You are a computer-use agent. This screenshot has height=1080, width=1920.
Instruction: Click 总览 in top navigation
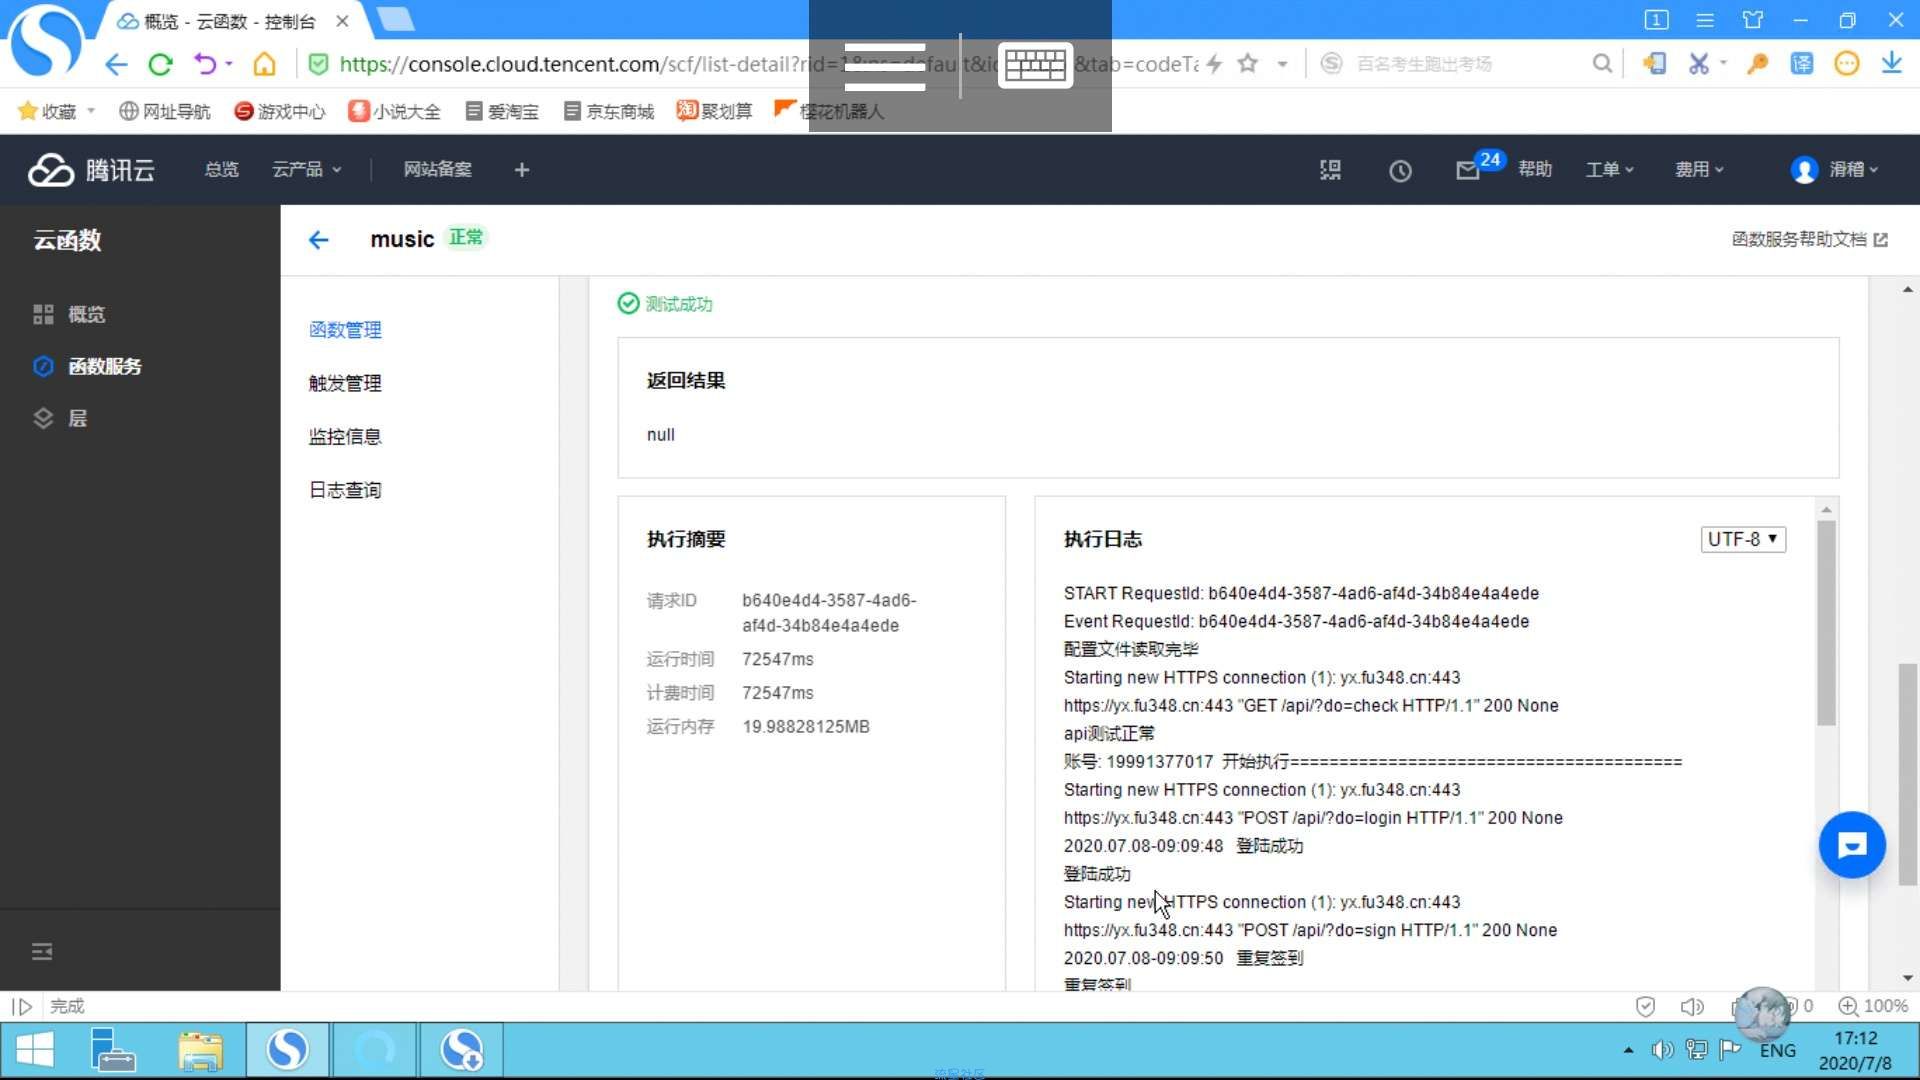(x=222, y=170)
